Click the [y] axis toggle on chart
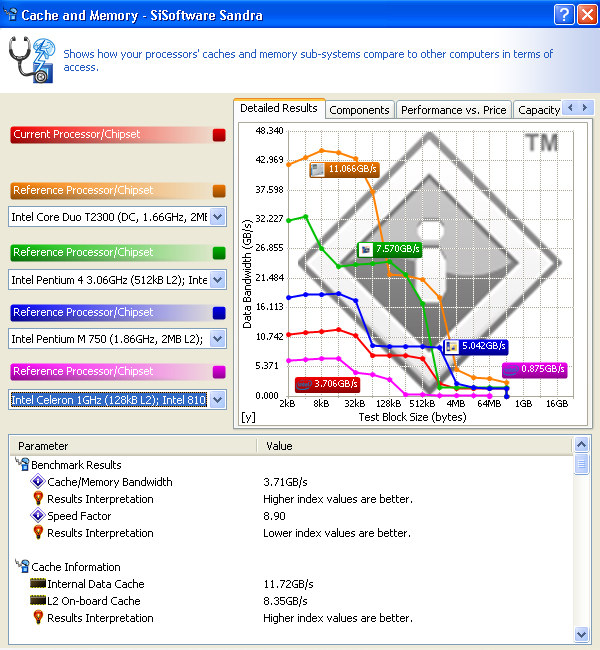Image resolution: width=600 pixels, height=650 pixels. point(248,417)
